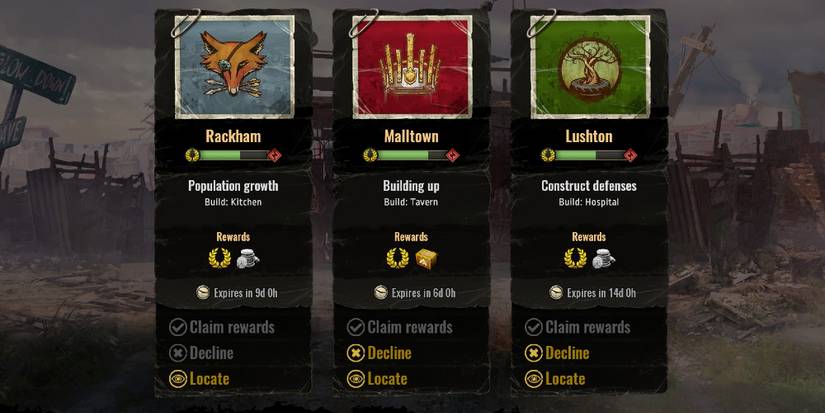Click the laurel reward icon under Rackham

219,258
